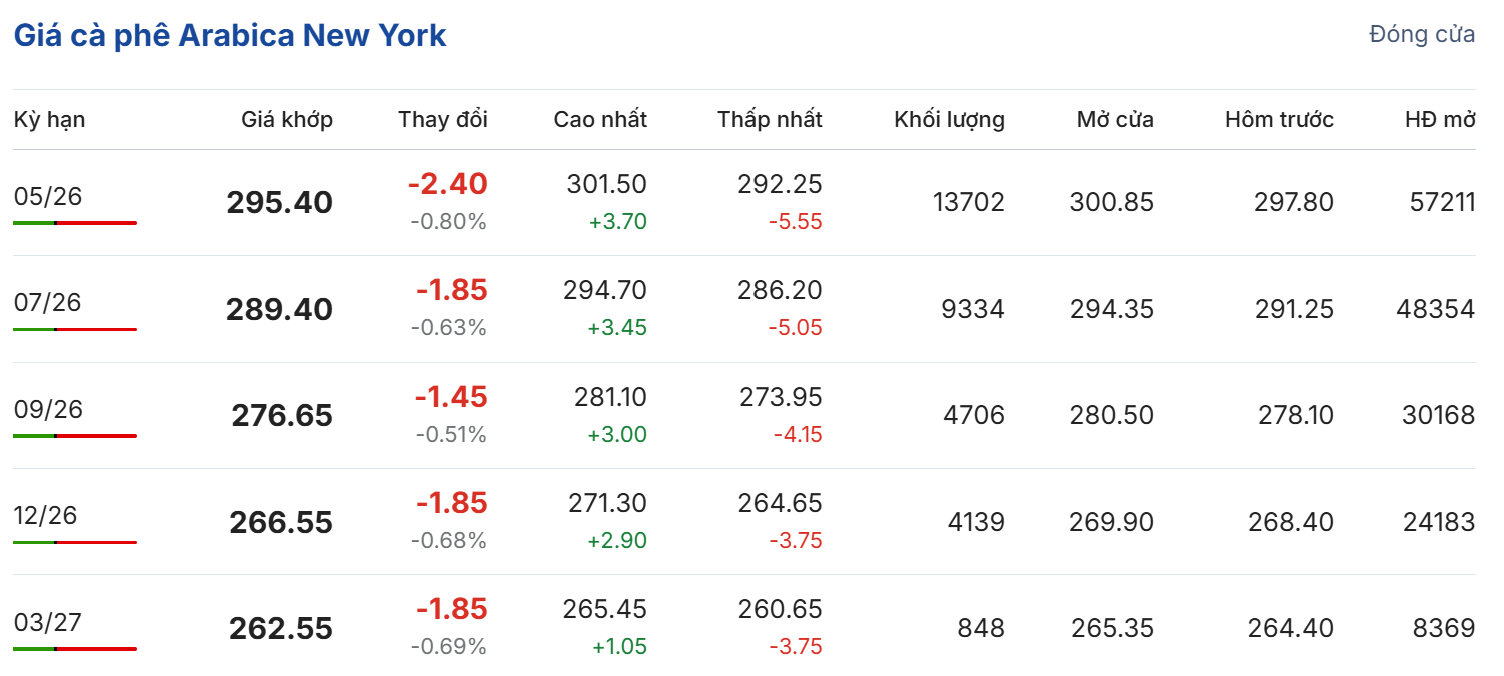The height and width of the screenshot is (676, 1504).
Task: Open the Giá cà phê Arabica New York title
Action: pyautogui.click(x=230, y=36)
